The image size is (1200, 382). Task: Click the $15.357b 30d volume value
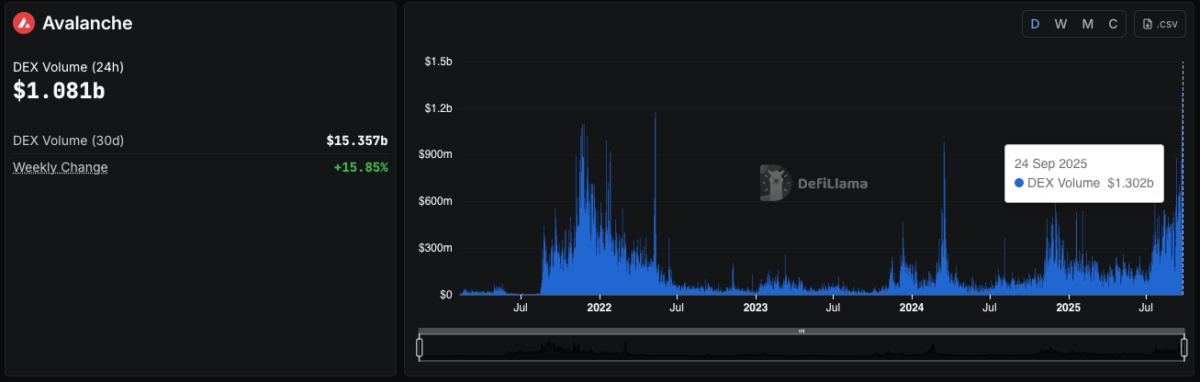pos(357,141)
